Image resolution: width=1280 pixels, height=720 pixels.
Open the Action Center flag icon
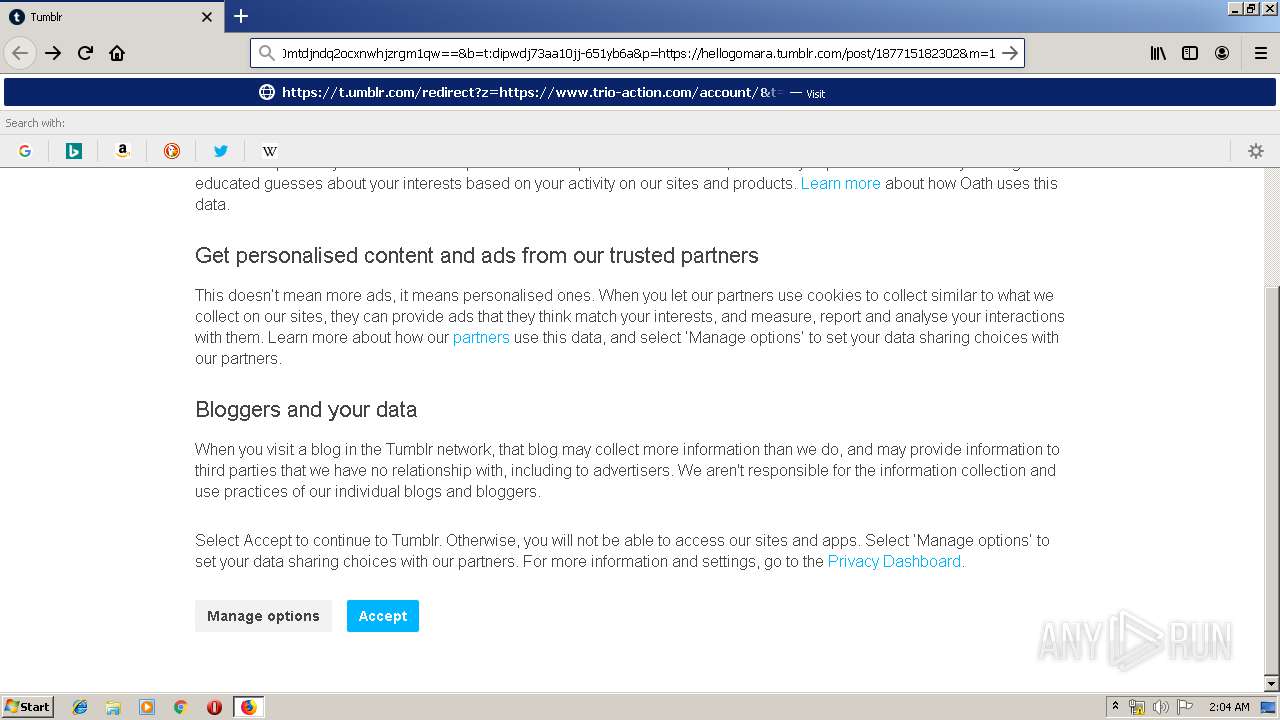pos(1185,707)
